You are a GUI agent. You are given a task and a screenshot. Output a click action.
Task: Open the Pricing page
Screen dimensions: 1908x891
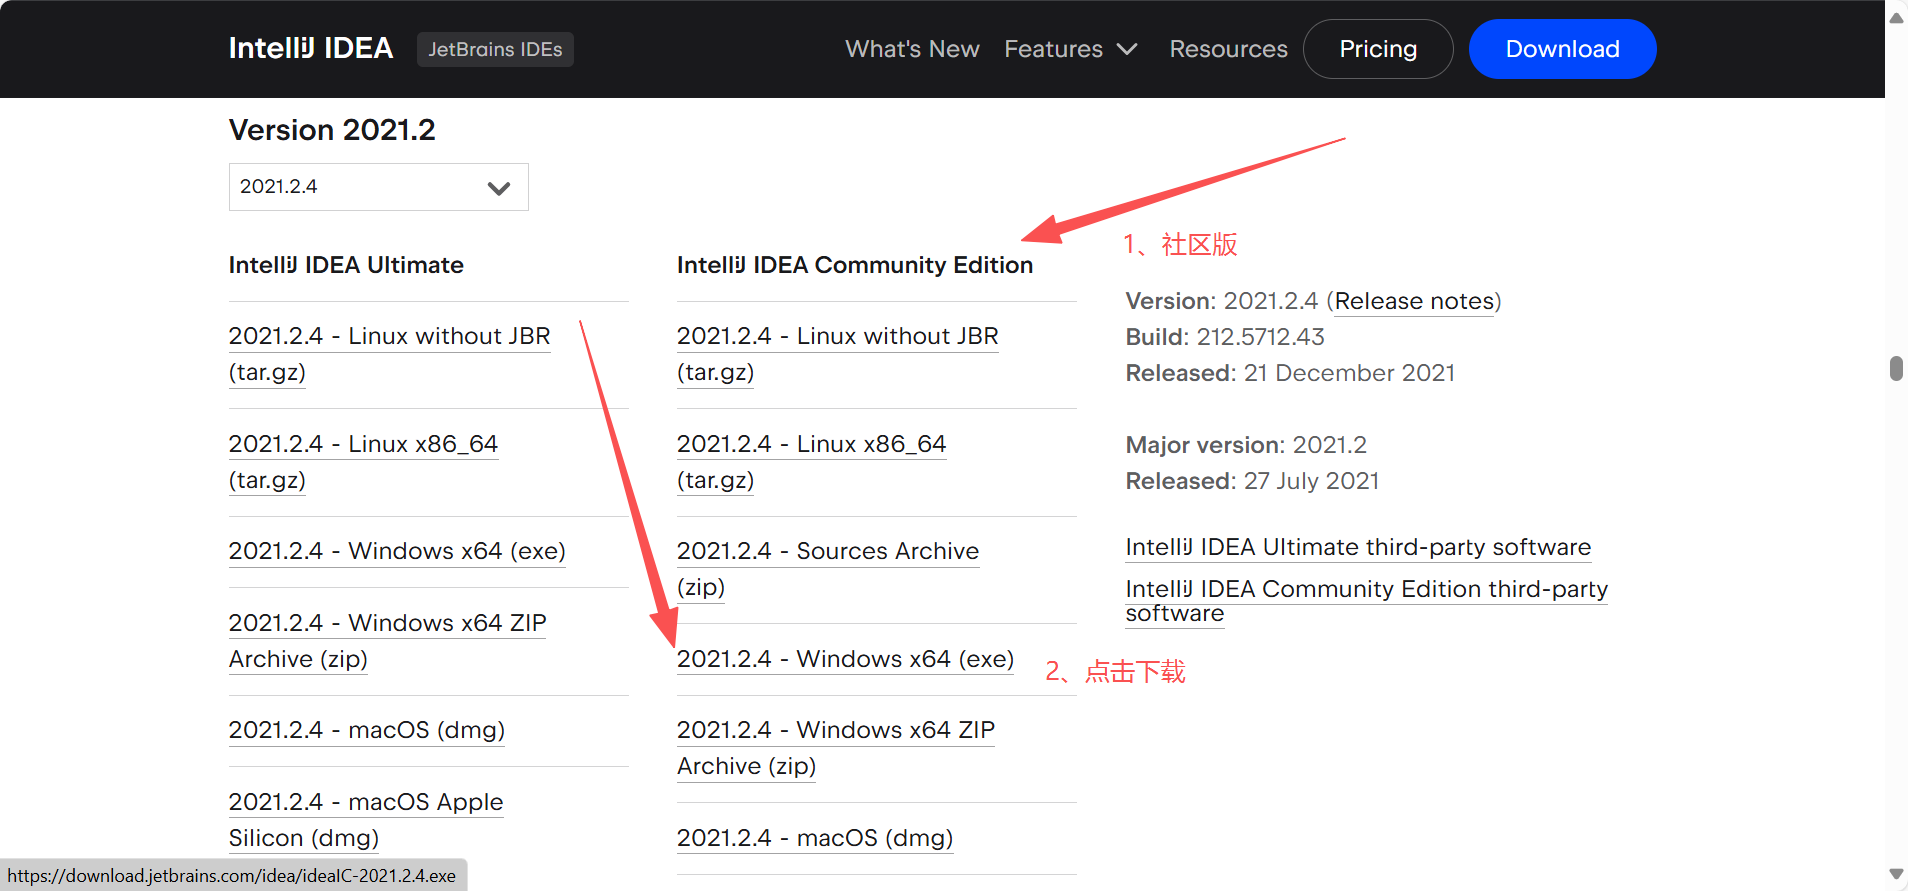click(x=1378, y=49)
